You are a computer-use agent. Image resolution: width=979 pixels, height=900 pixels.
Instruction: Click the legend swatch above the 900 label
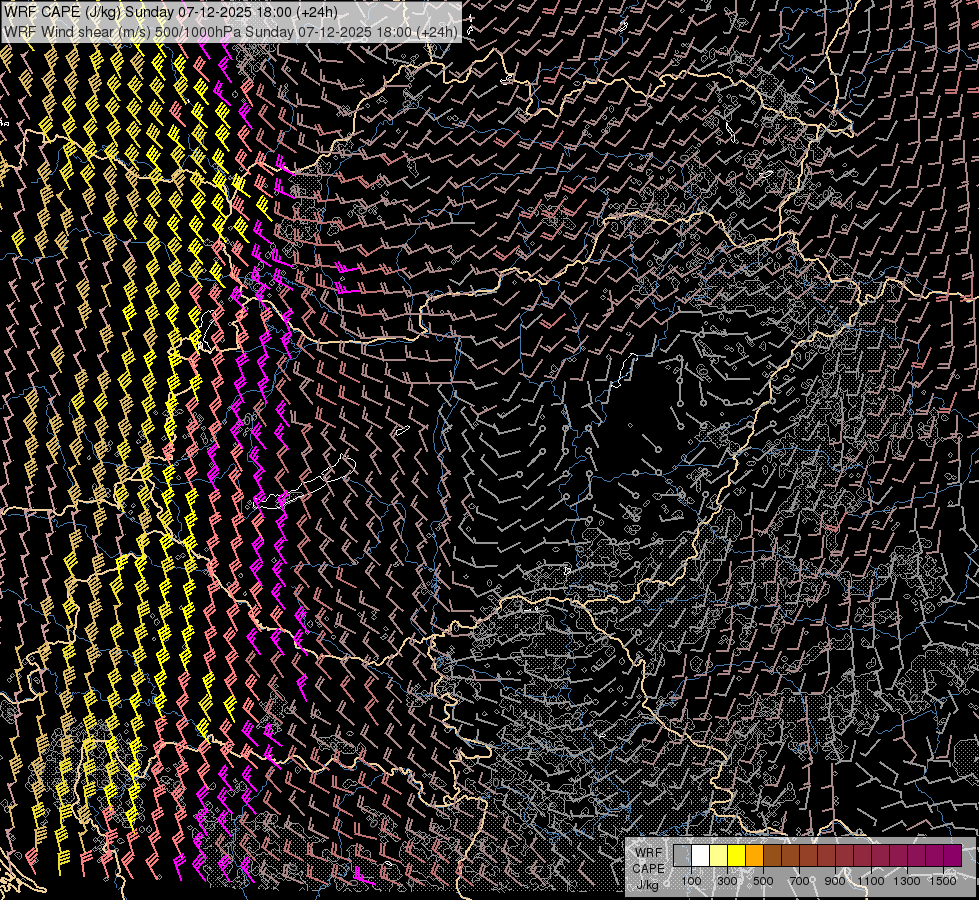(x=835, y=855)
